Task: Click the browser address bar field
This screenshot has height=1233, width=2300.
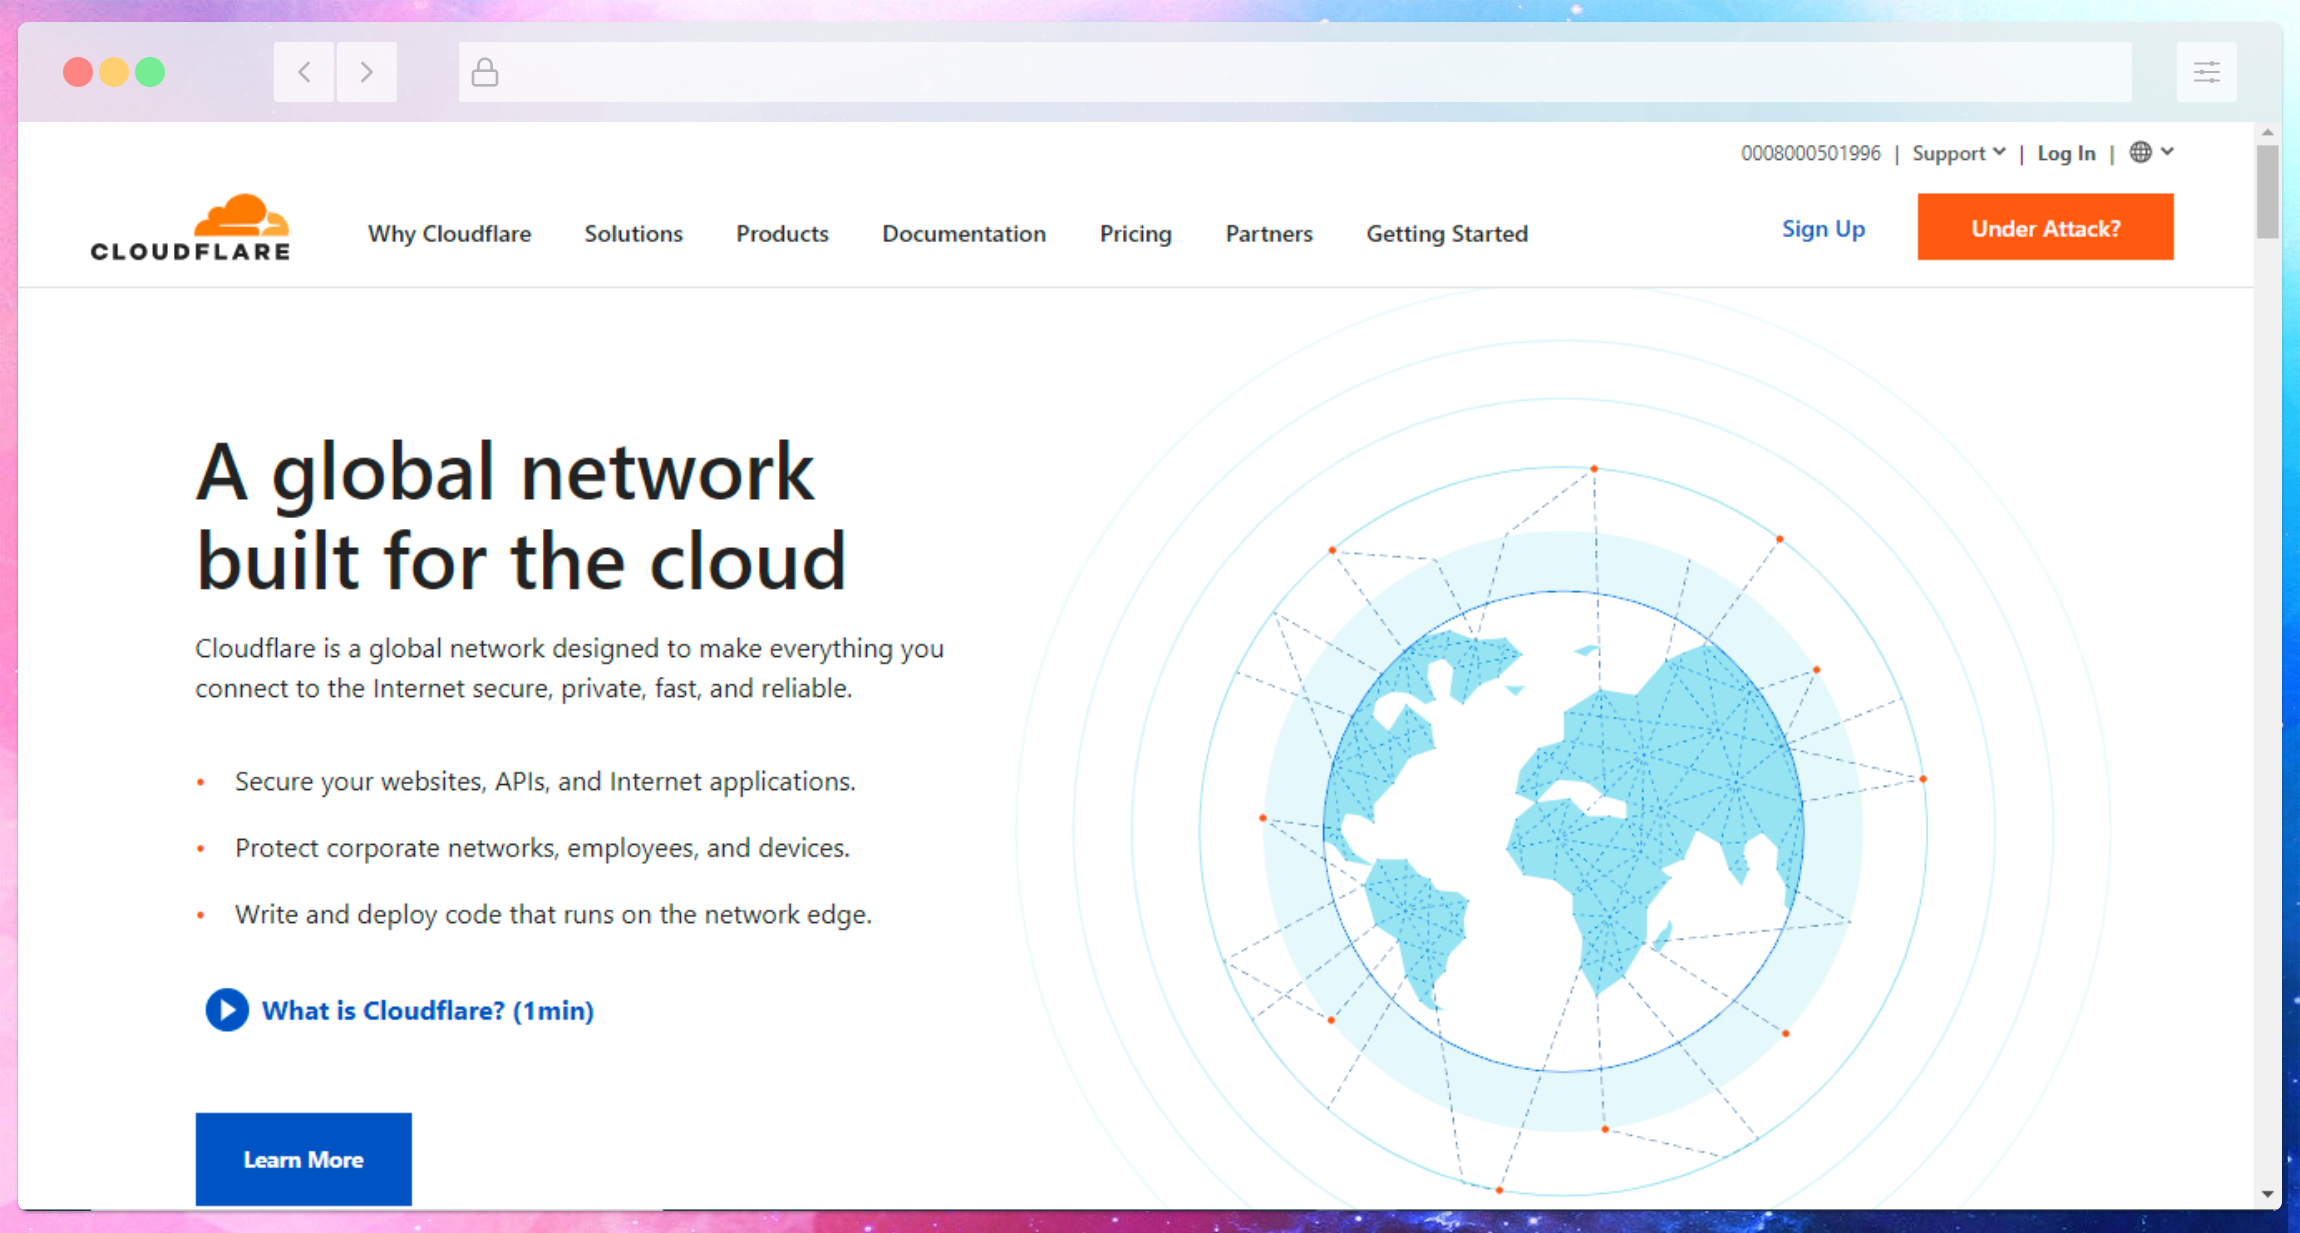Action: (x=1295, y=72)
